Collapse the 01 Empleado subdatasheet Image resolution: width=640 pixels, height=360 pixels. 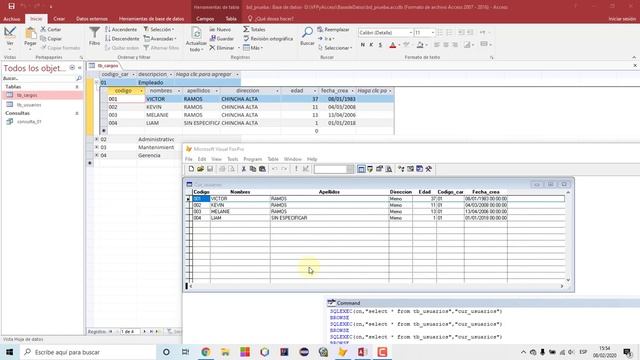(x=97, y=82)
